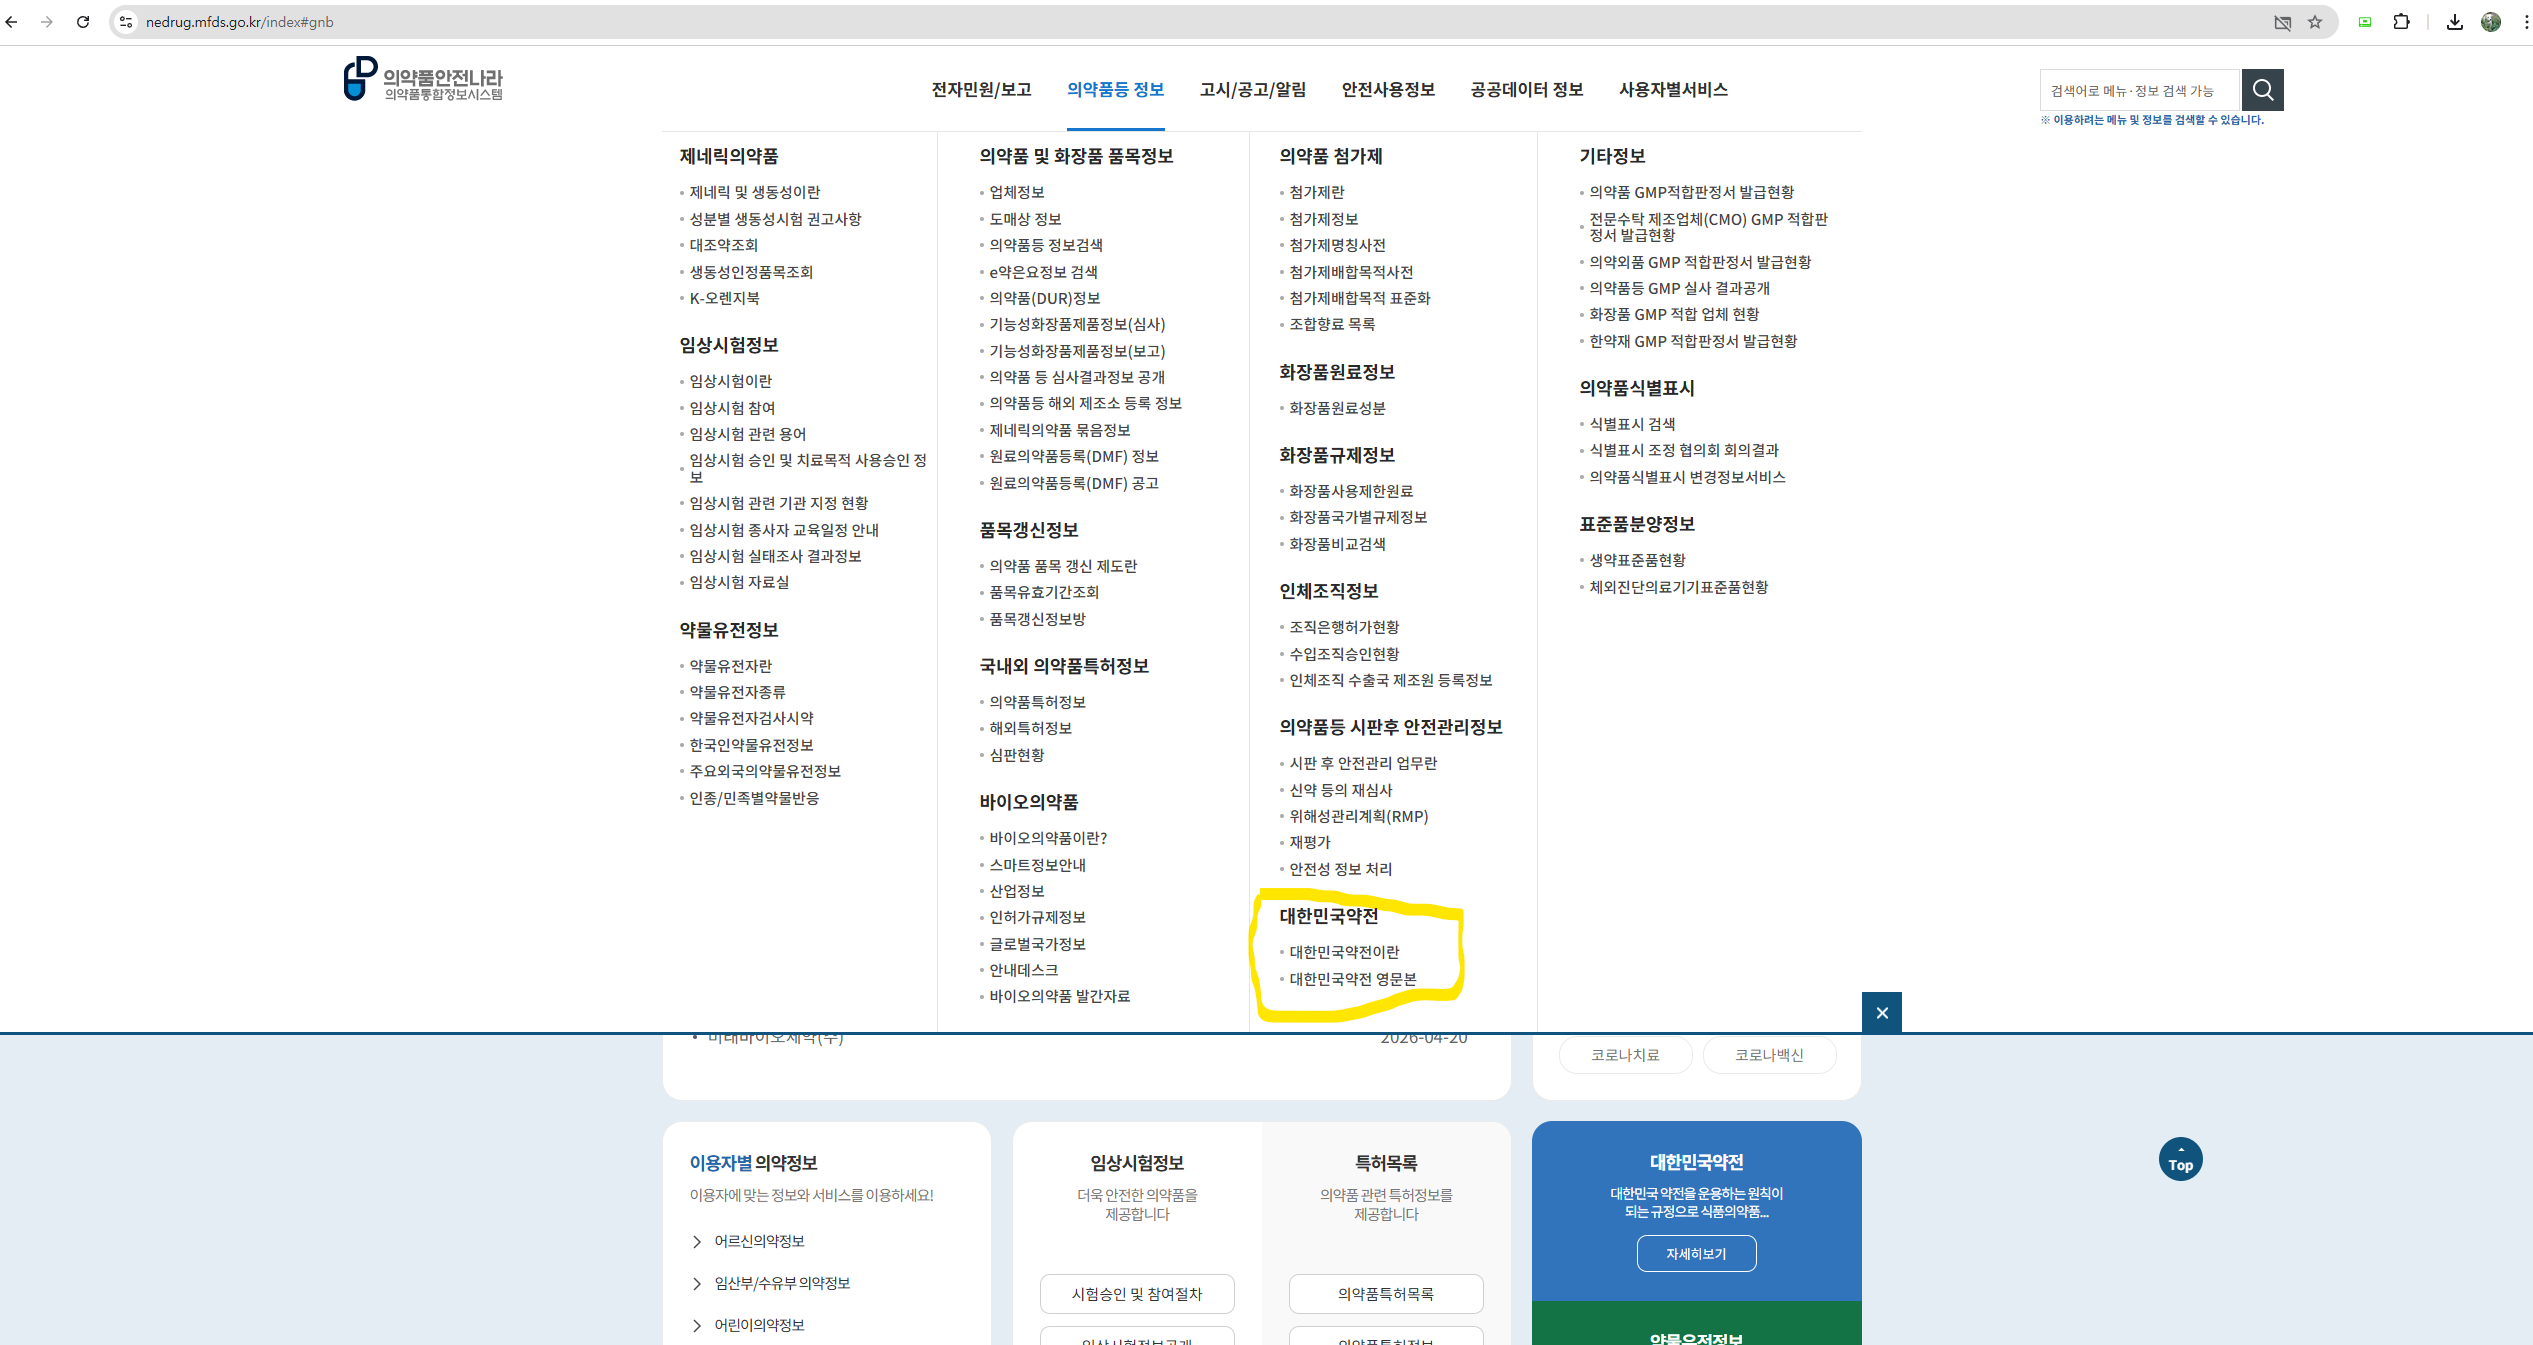Viewport: 2533px width, 1345px height.
Task: Open 공공데이터 정보 top menu
Action: tap(1527, 90)
